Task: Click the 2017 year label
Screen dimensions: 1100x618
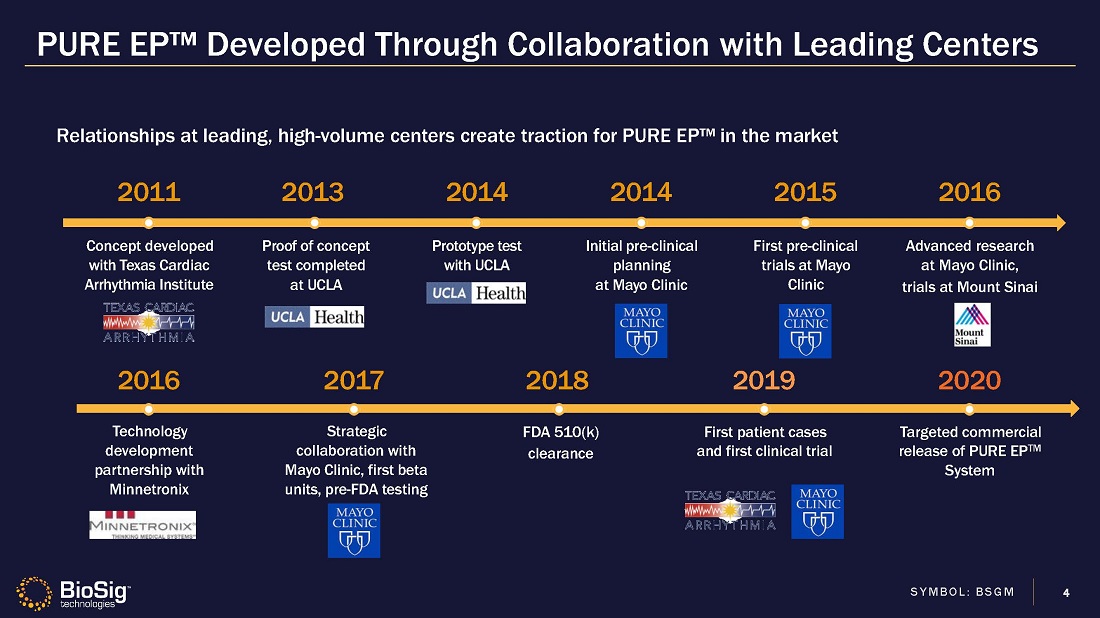Action: [354, 380]
